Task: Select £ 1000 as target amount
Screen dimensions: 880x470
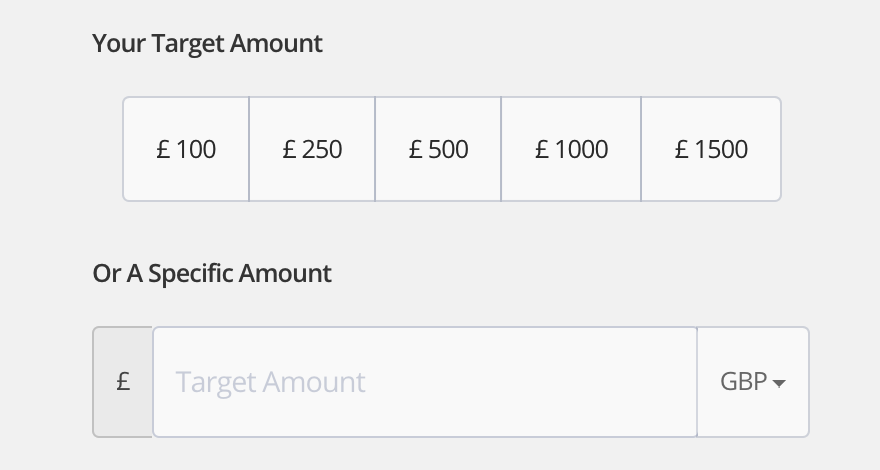Action: (571, 150)
